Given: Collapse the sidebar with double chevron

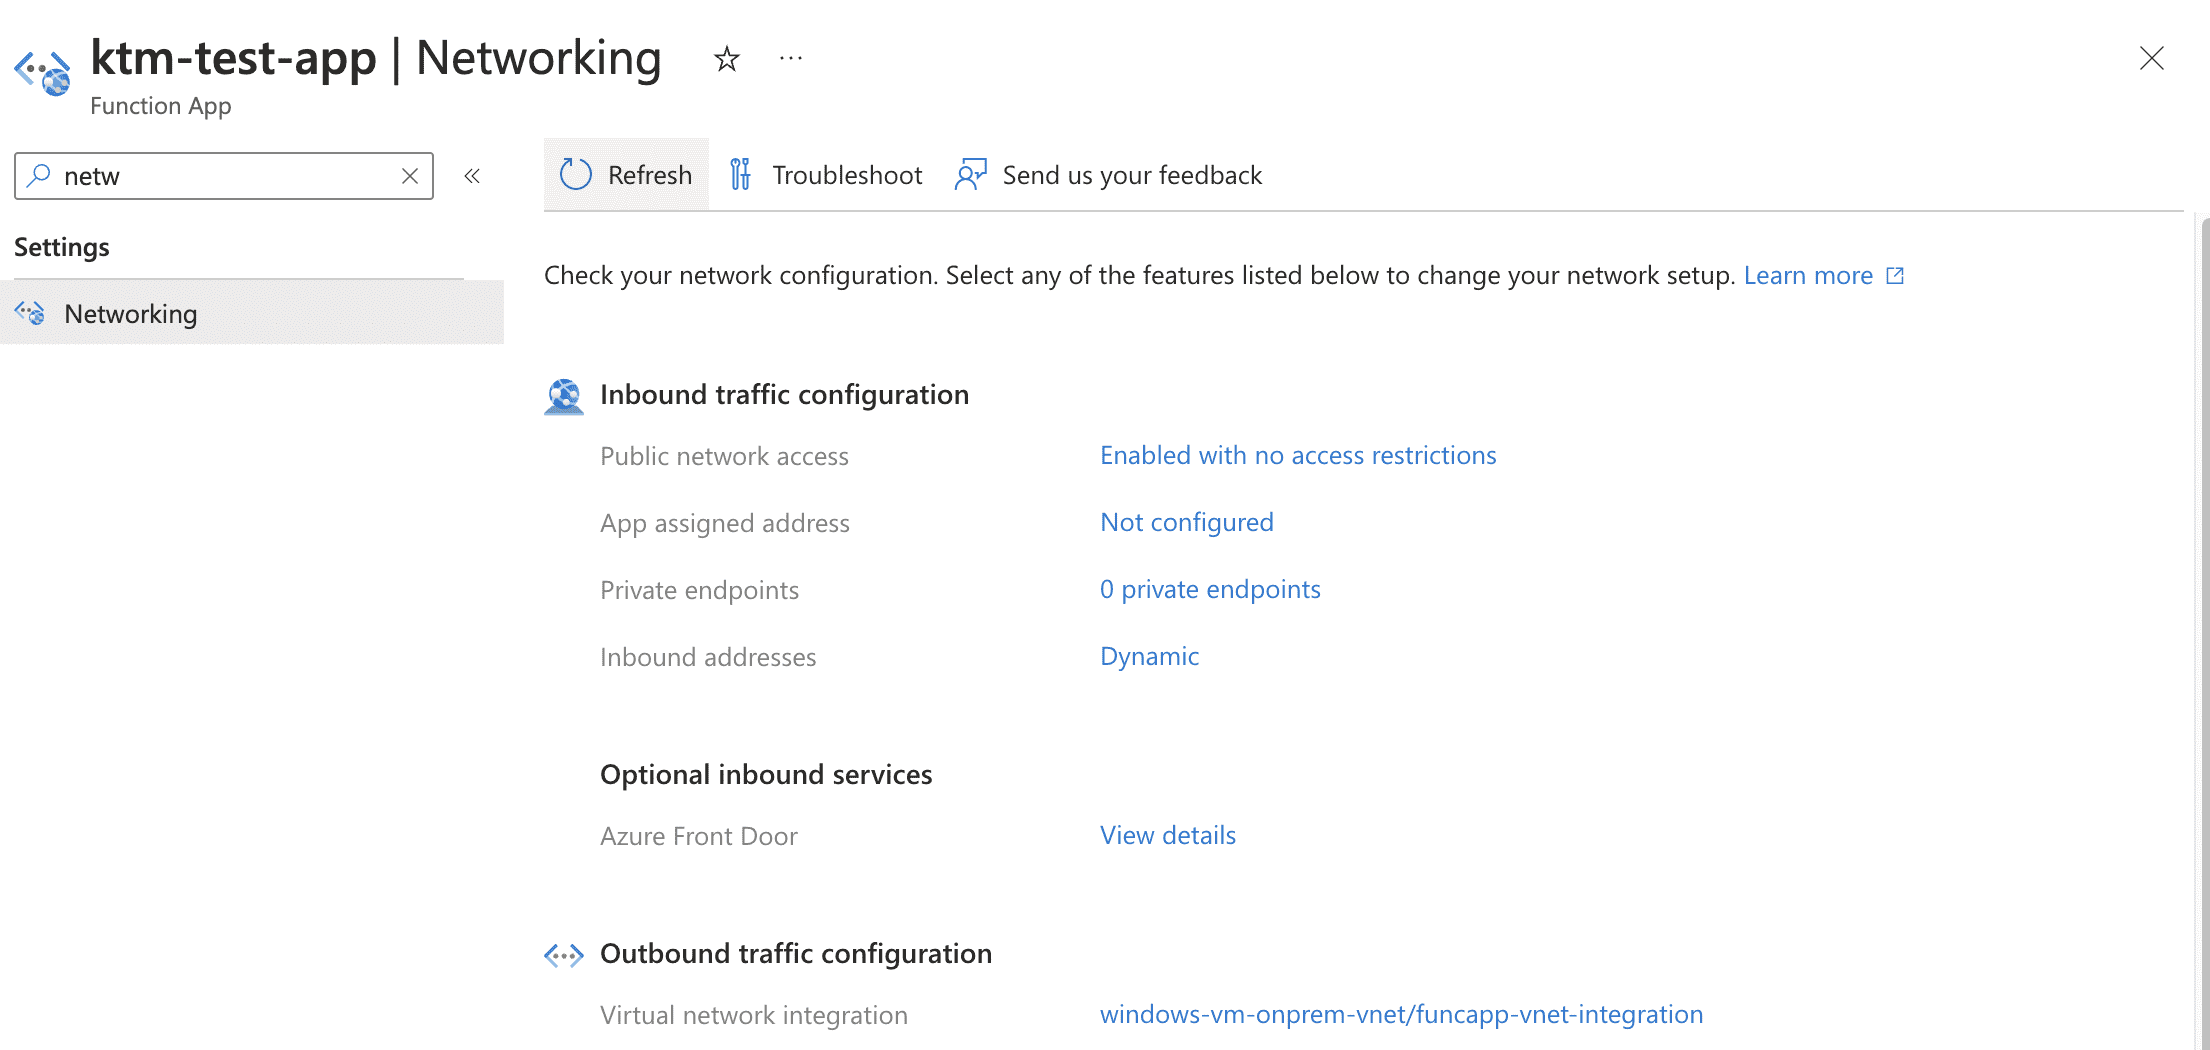Looking at the screenshot, I should pos(472,176).
